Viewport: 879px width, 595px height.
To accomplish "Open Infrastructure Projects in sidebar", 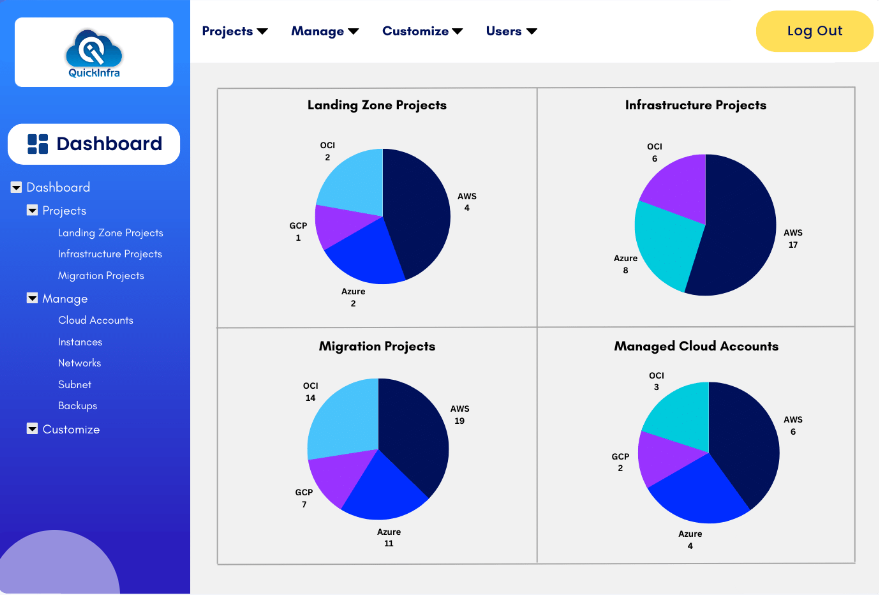I will (x=110, y=254).
